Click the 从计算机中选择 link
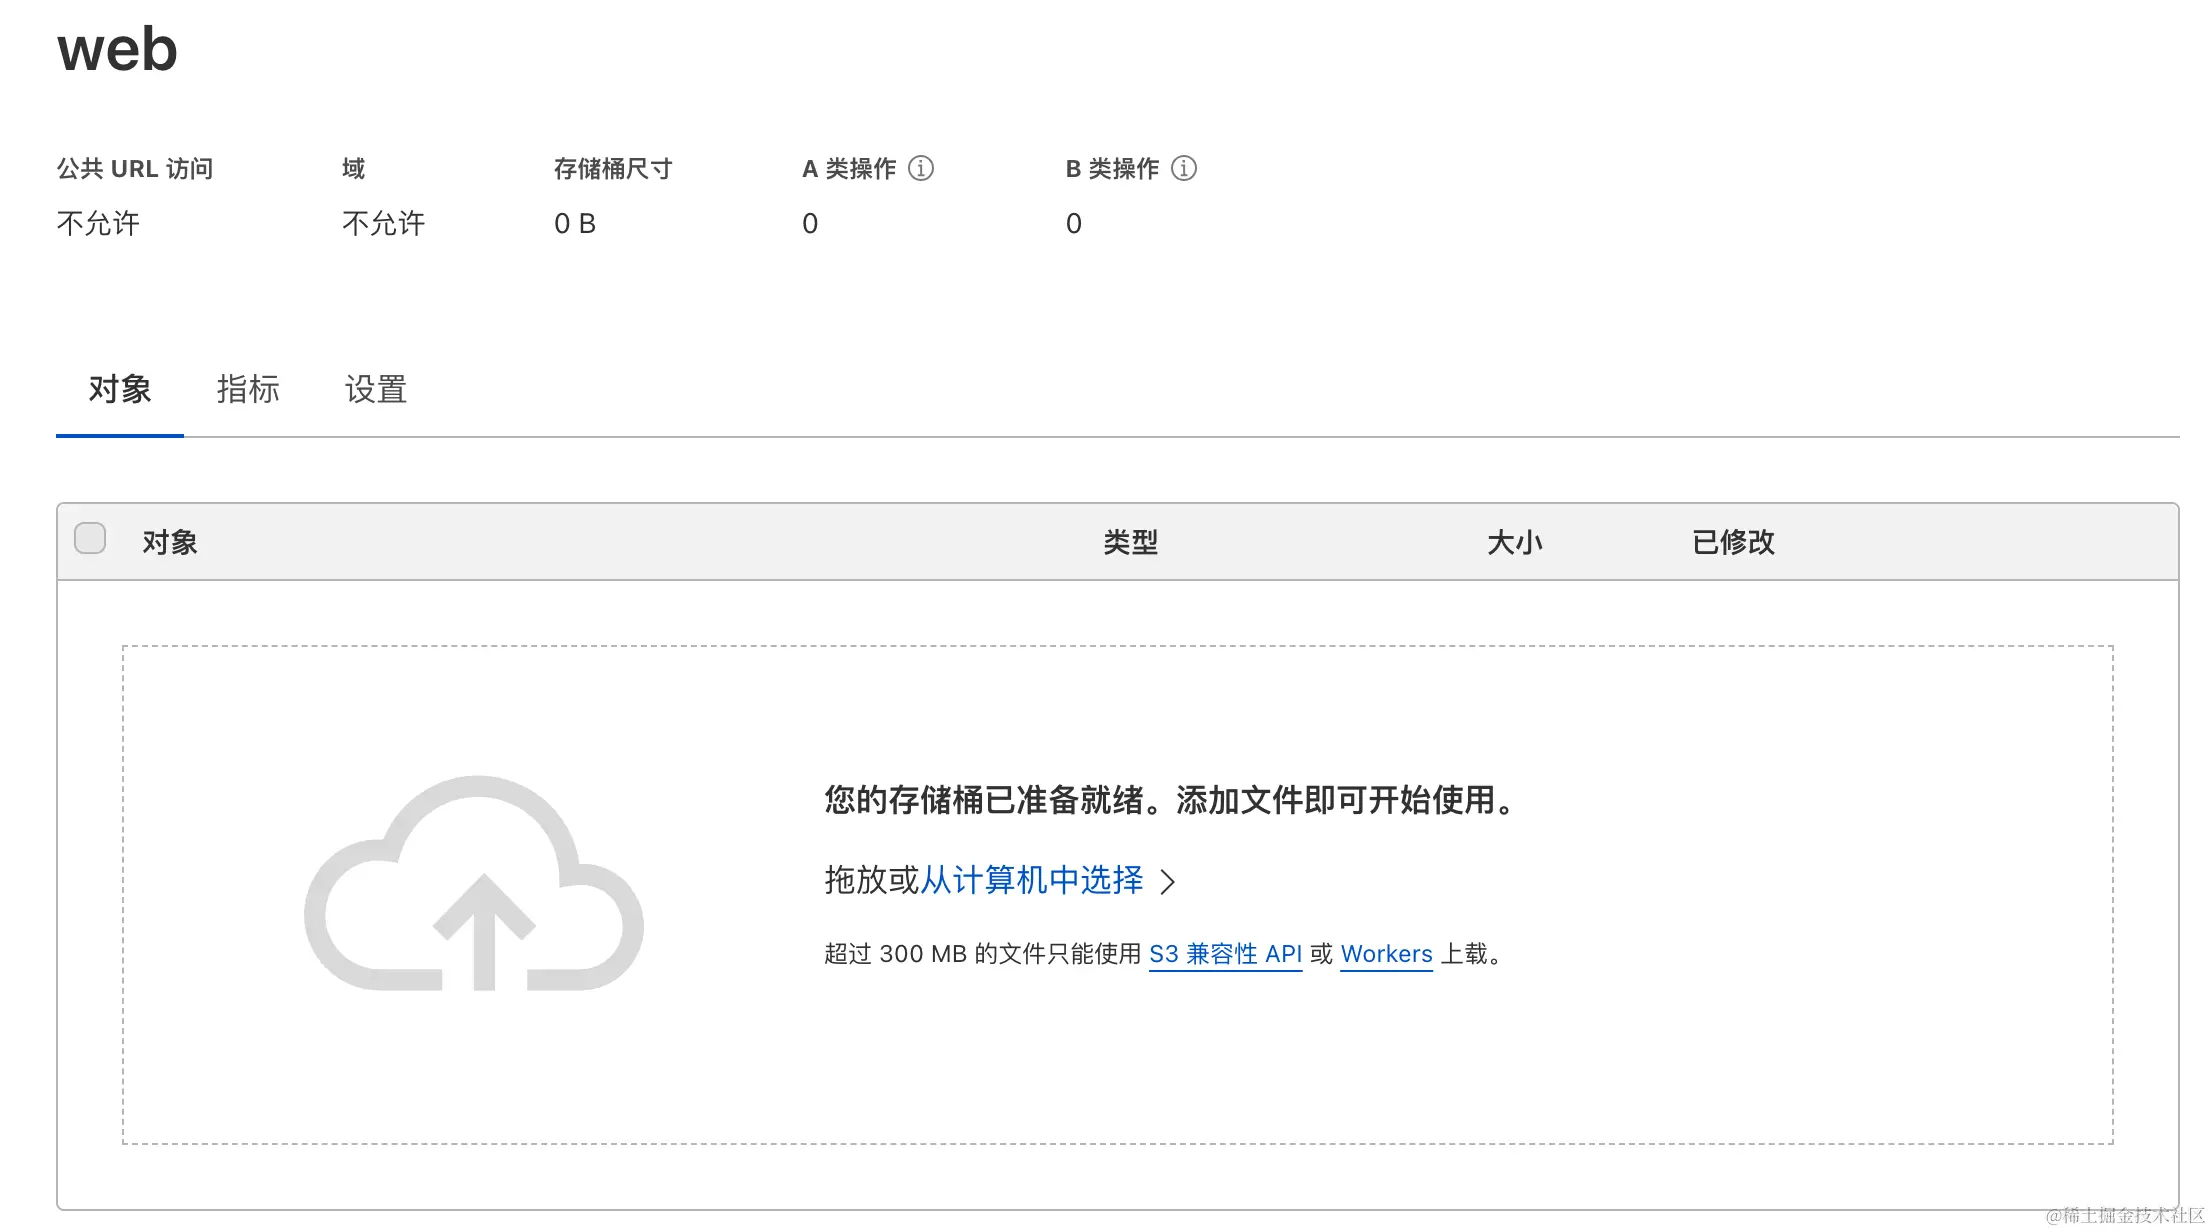The width and height of the screenshot is (2212, 1232). click(1031, 880)
